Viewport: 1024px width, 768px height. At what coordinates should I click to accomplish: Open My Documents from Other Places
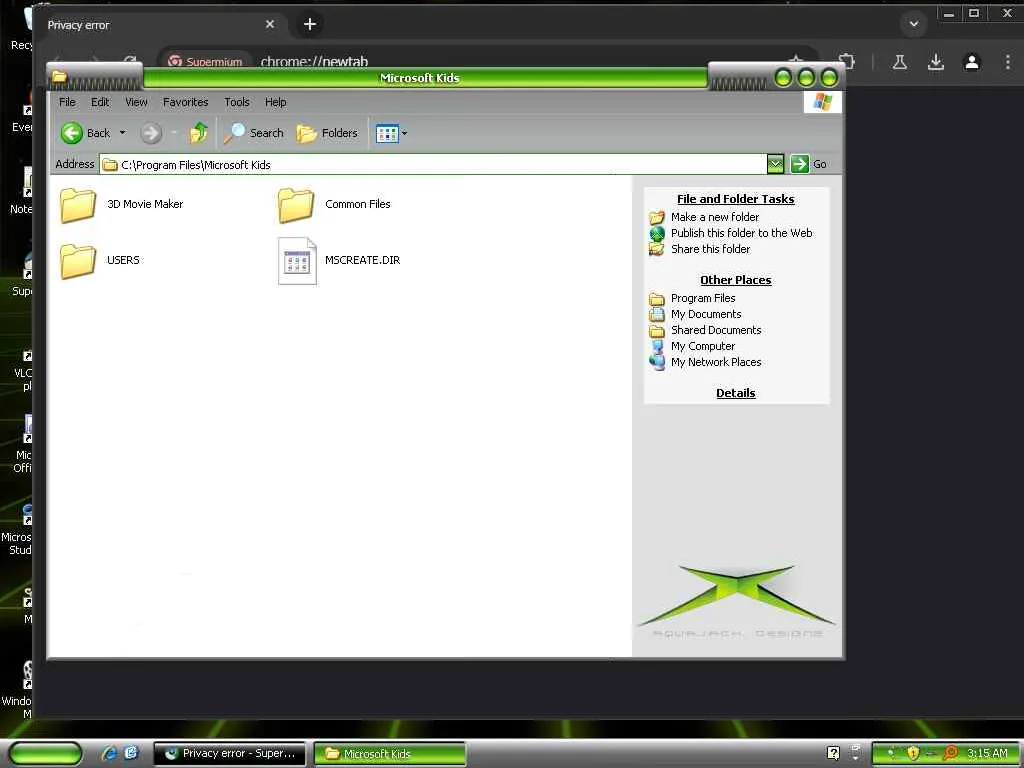pos(706,314)
